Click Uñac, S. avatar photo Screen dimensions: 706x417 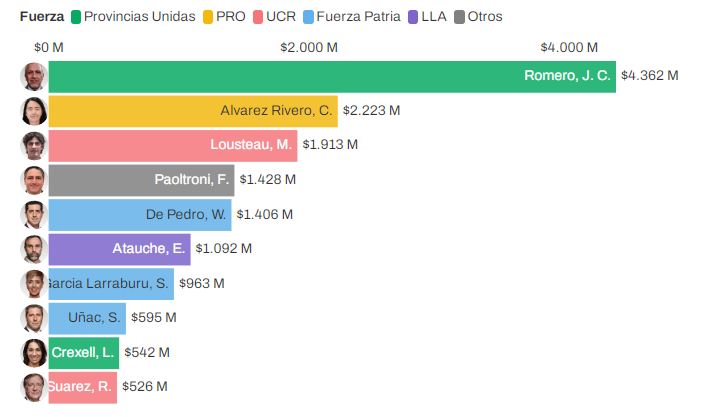34,318
